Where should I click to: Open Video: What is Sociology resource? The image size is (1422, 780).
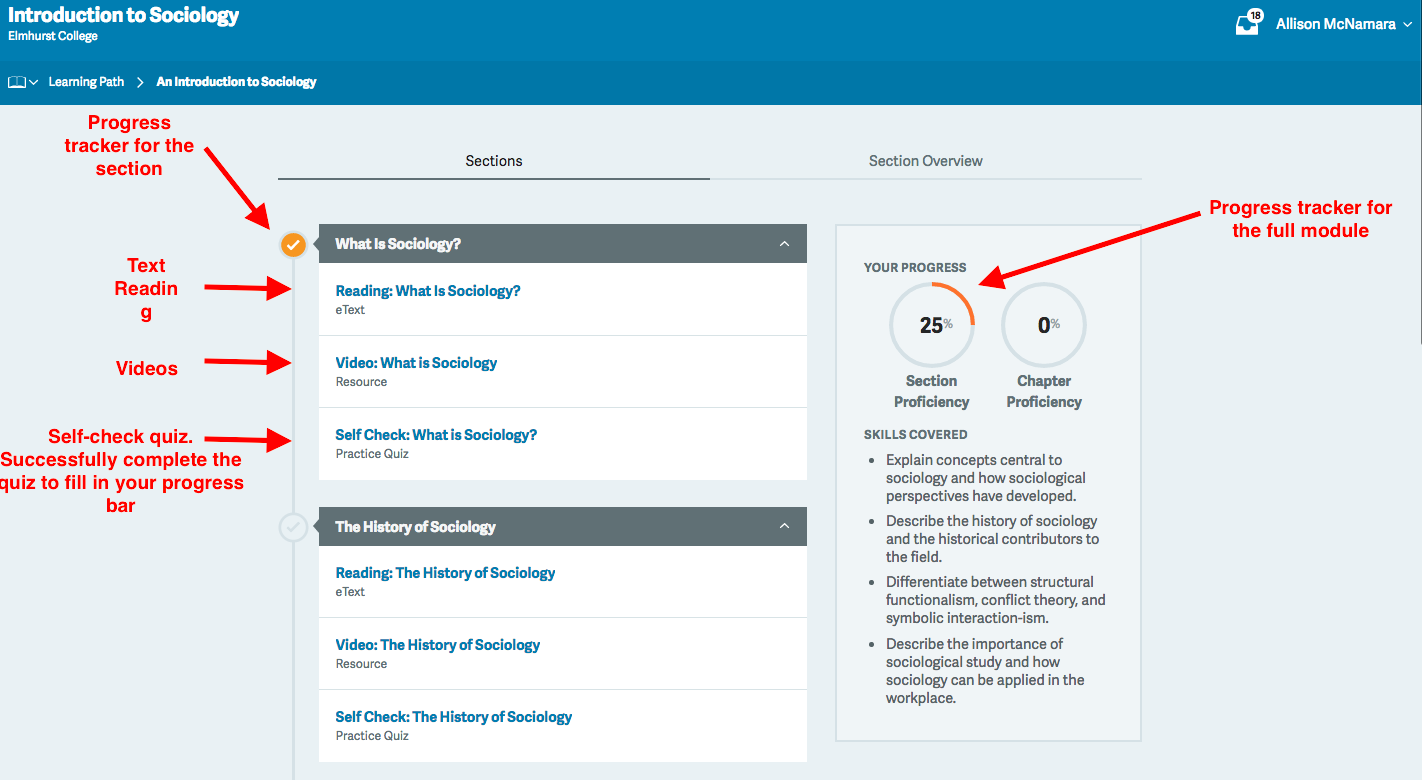(416, 363)
